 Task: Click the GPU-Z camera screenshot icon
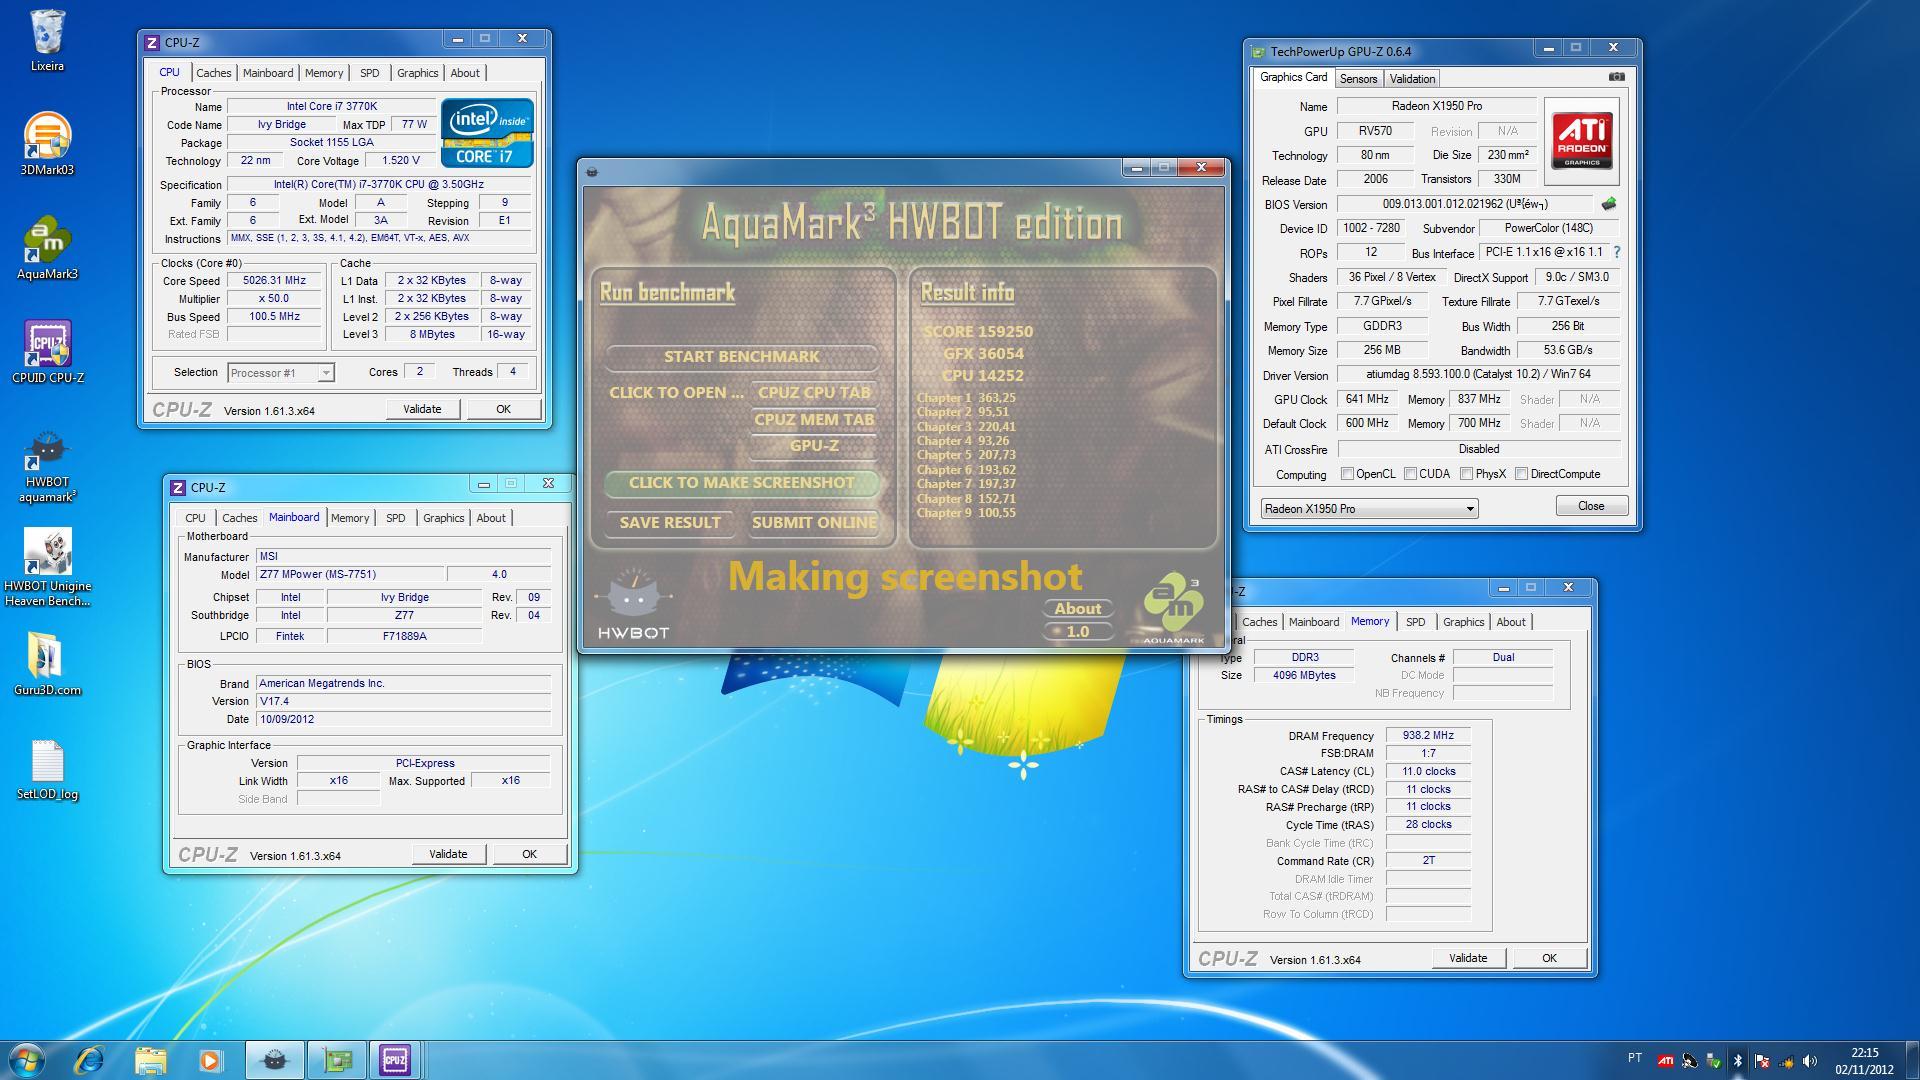1617,77
